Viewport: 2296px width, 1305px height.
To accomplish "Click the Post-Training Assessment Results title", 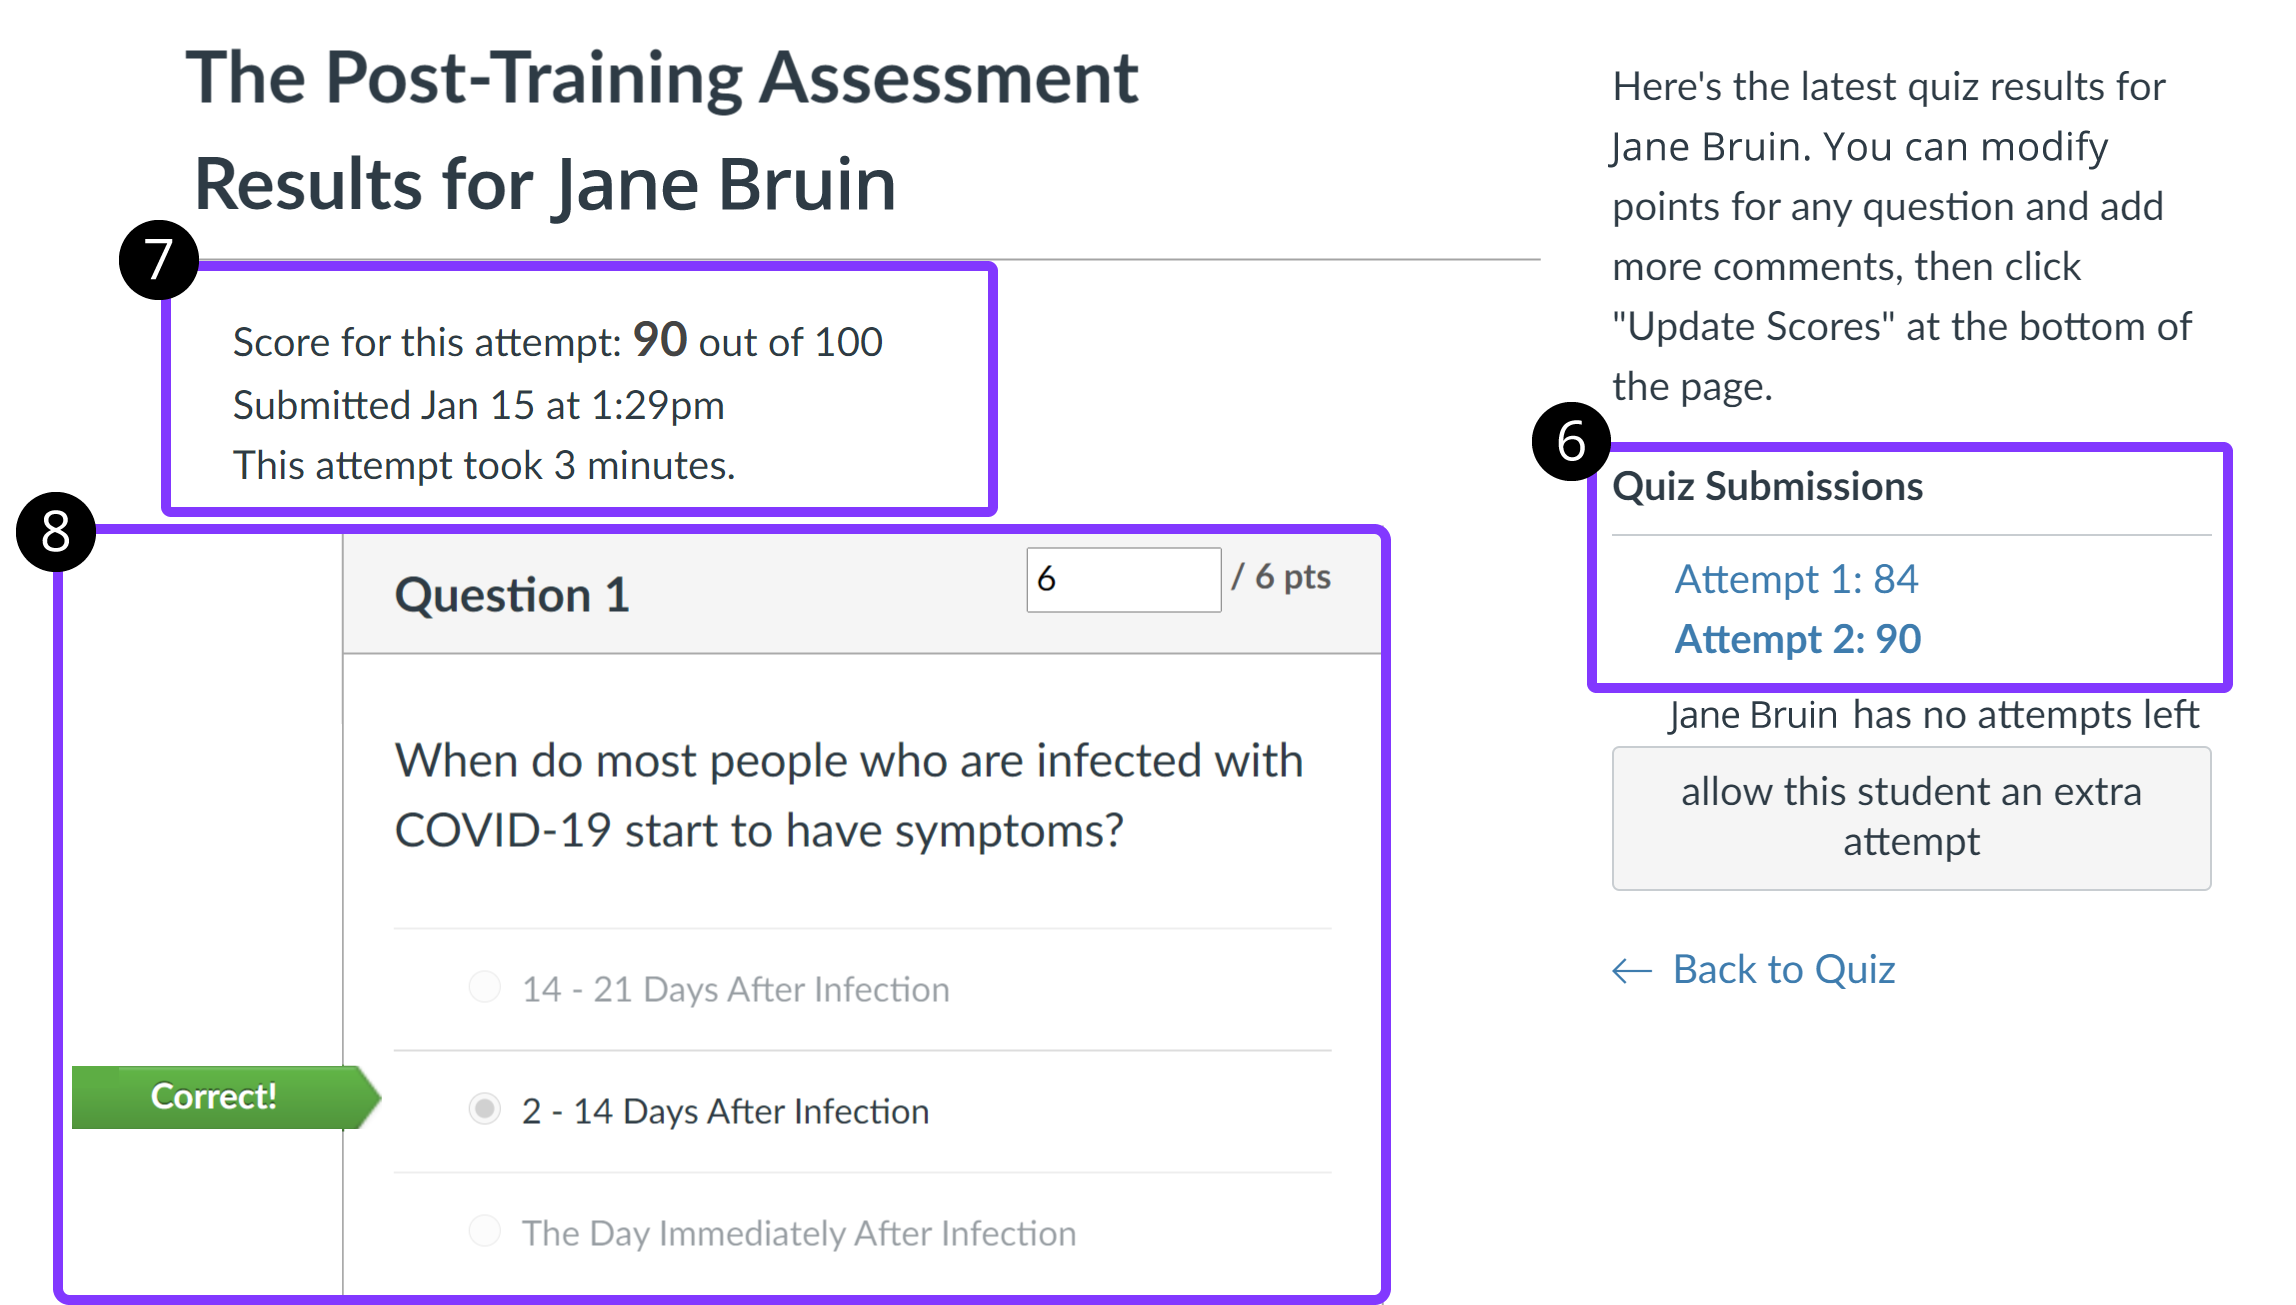I will [662, 131].
